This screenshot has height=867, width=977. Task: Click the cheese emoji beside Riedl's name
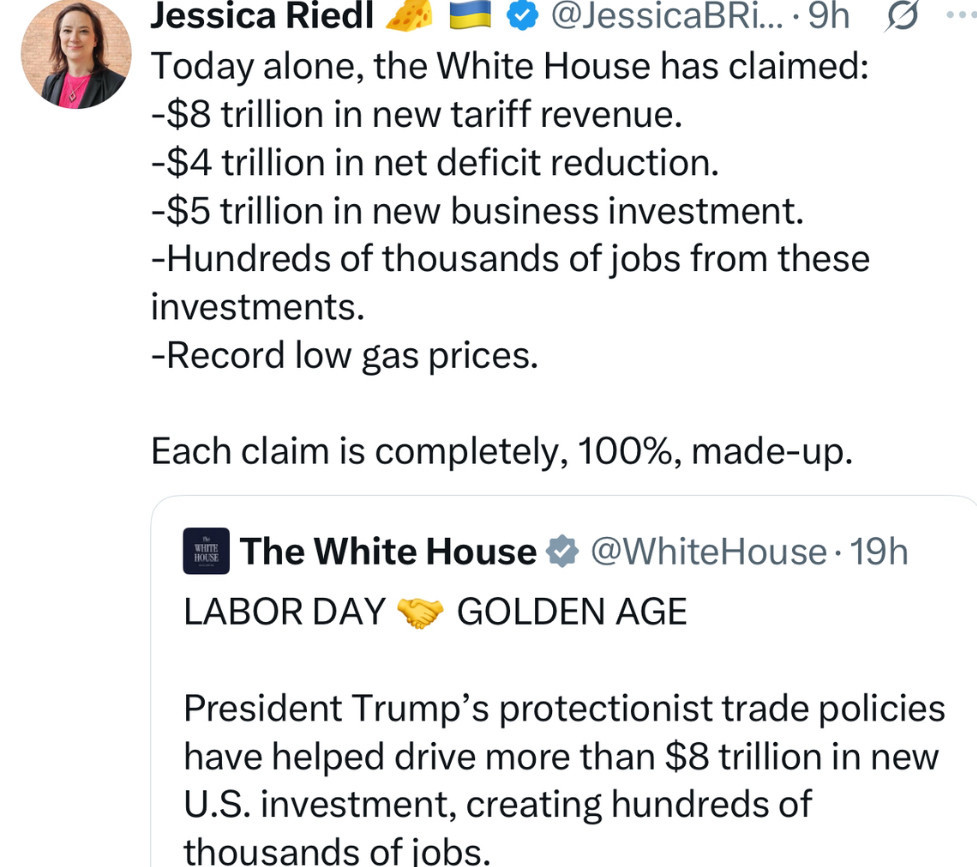409,16
